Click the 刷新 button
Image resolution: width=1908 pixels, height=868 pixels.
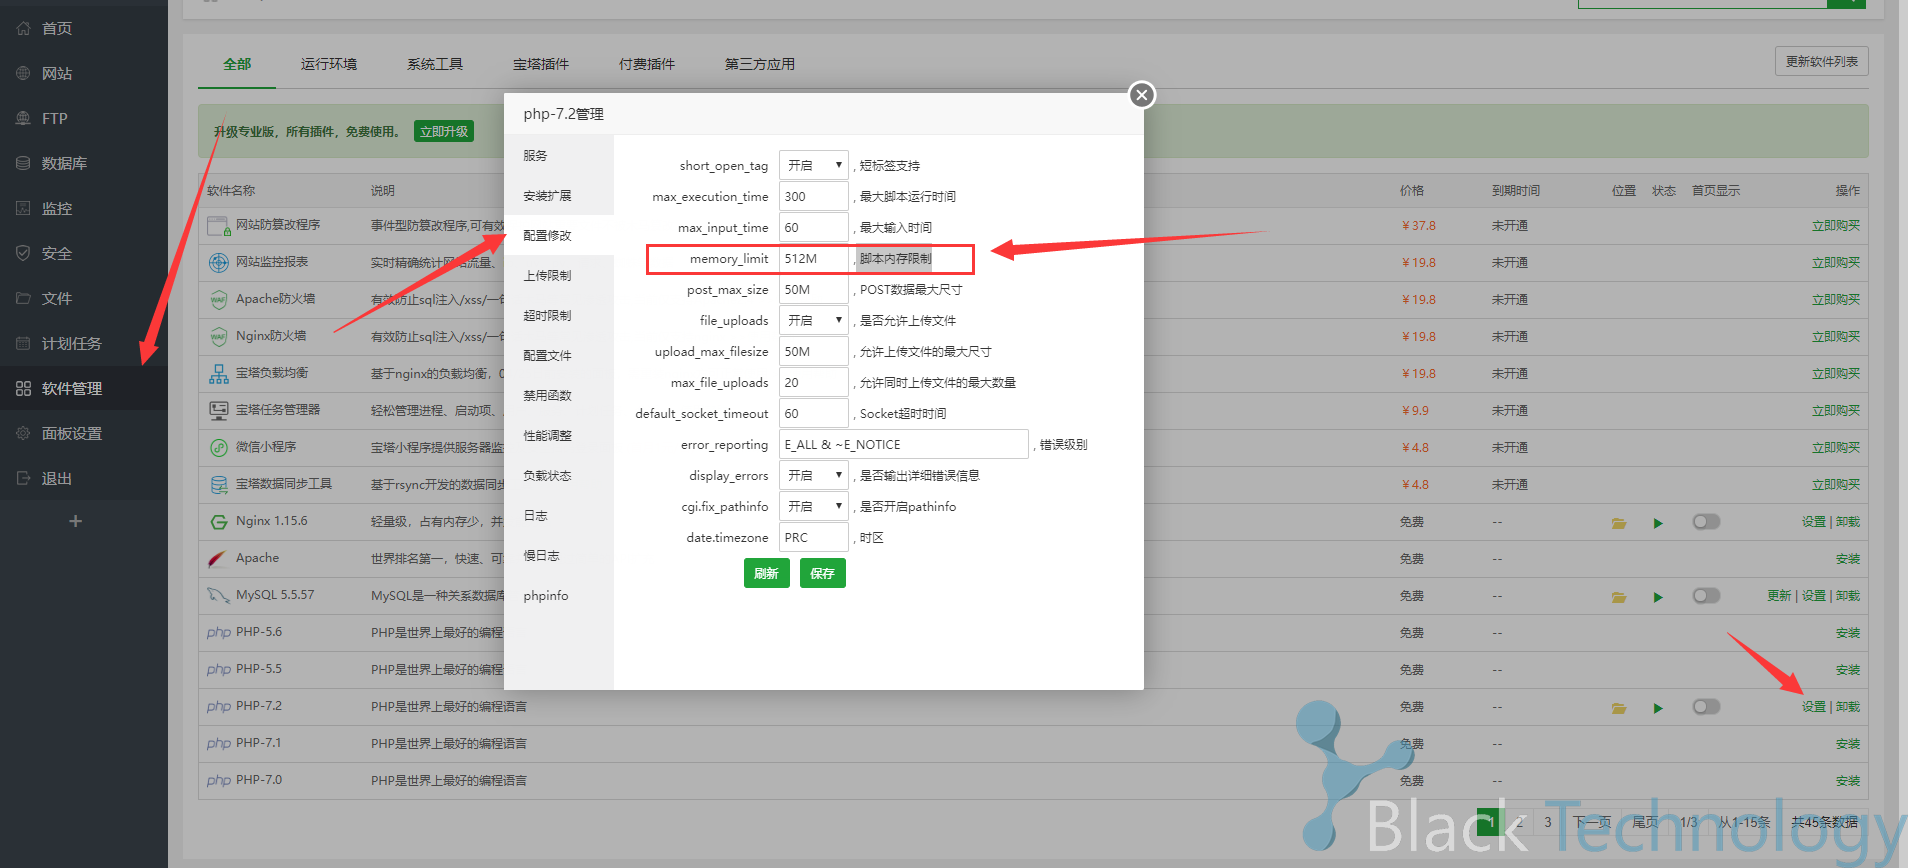[x=766, y=573]
